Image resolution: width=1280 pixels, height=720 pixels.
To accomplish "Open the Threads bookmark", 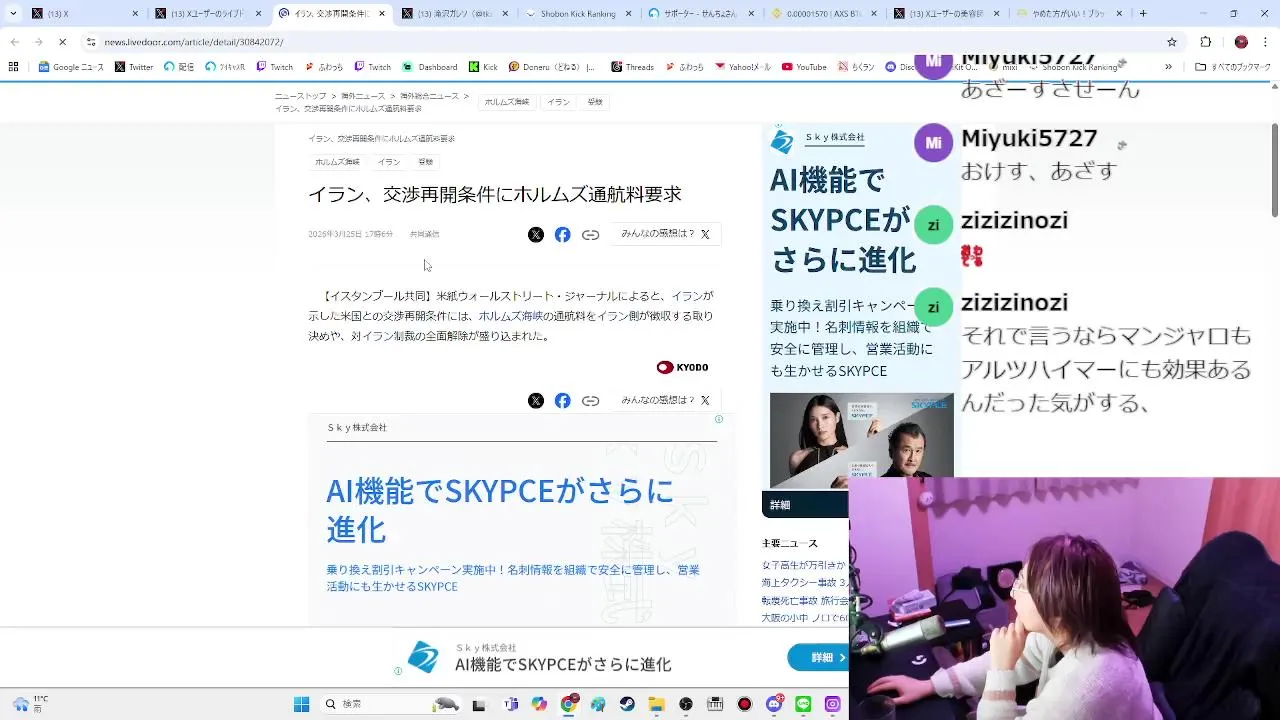I will (632, 67).
